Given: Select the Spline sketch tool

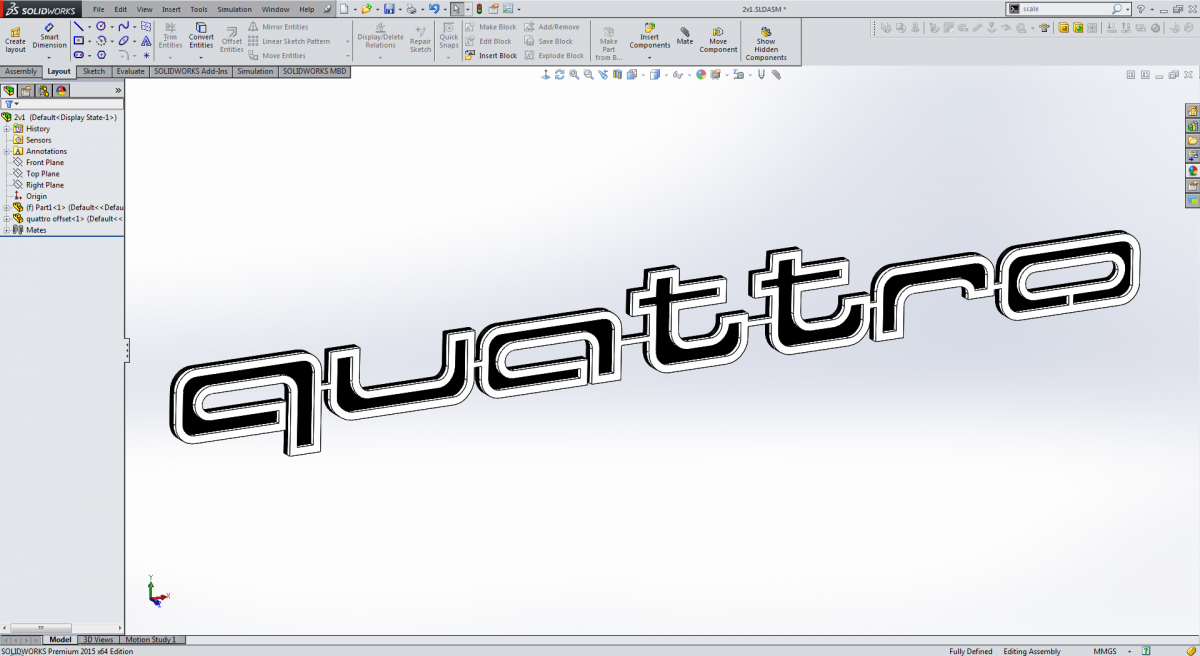Looking at the screenshot, I should click(124, 26).
